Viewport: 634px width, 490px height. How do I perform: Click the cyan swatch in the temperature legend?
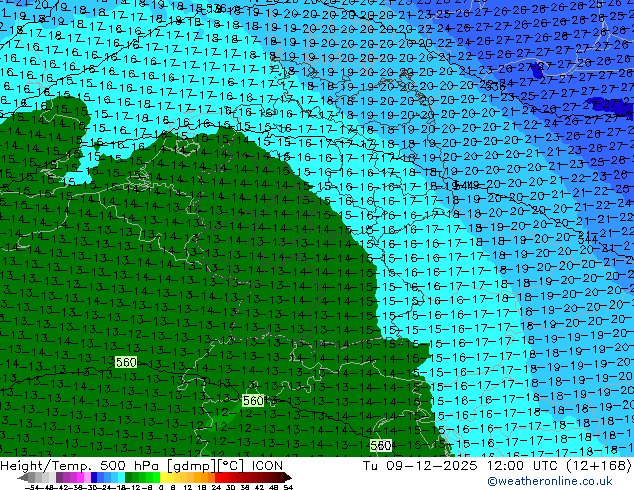(x=121, y=477)
